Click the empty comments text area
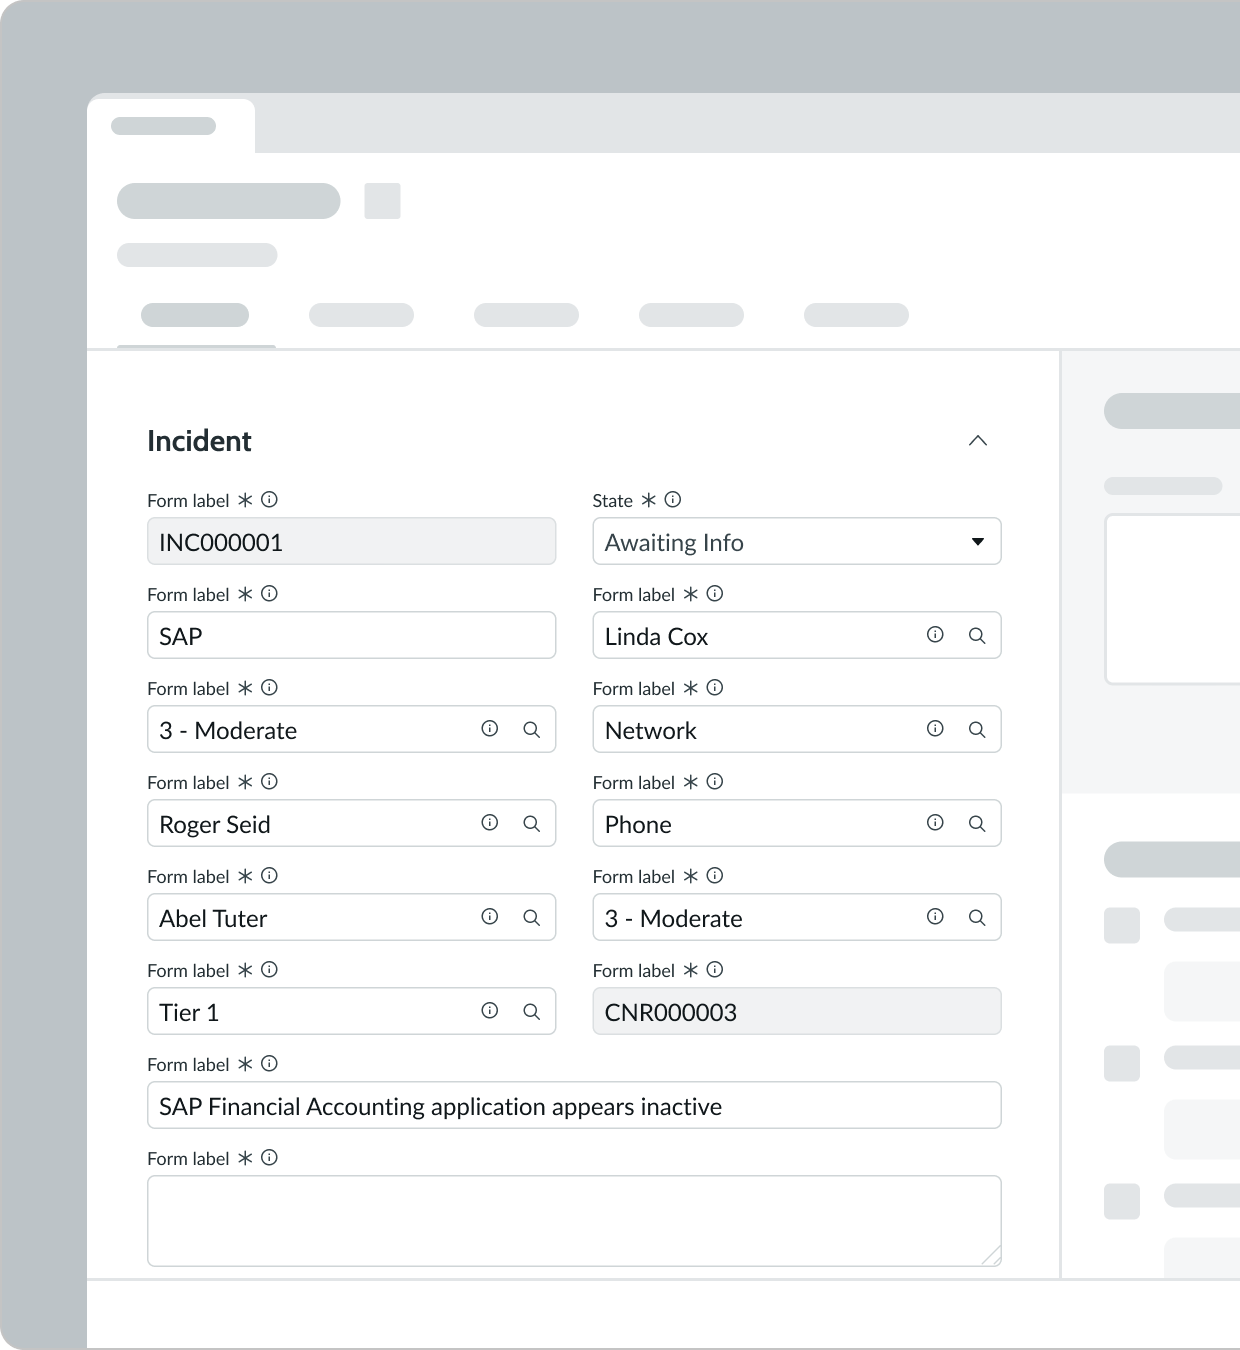1240x1350 pixels. coord(574,1219)
